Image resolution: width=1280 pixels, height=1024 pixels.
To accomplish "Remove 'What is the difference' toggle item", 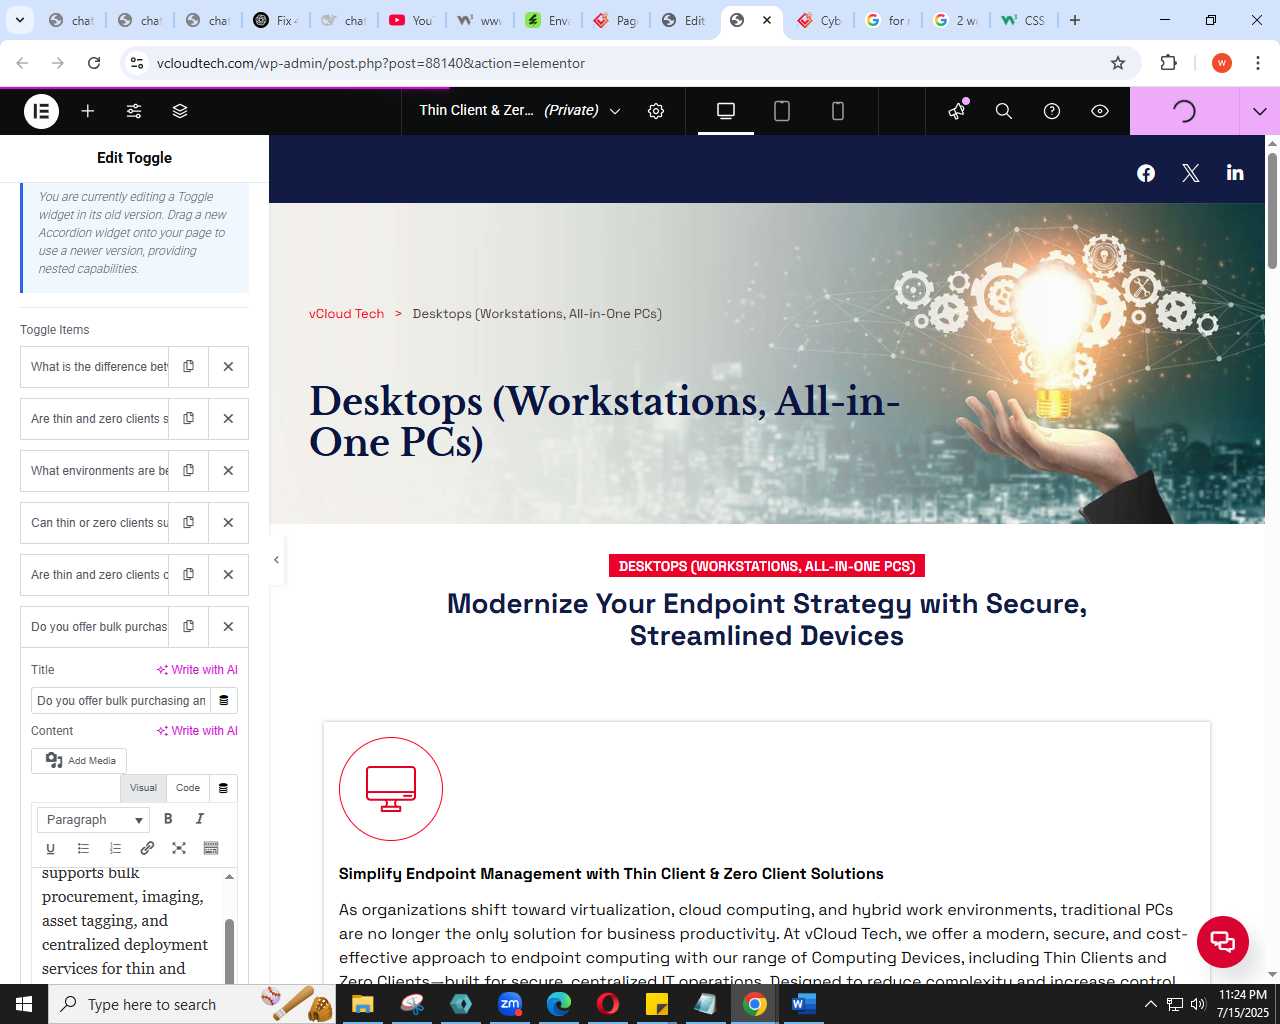I will point(228,367).
